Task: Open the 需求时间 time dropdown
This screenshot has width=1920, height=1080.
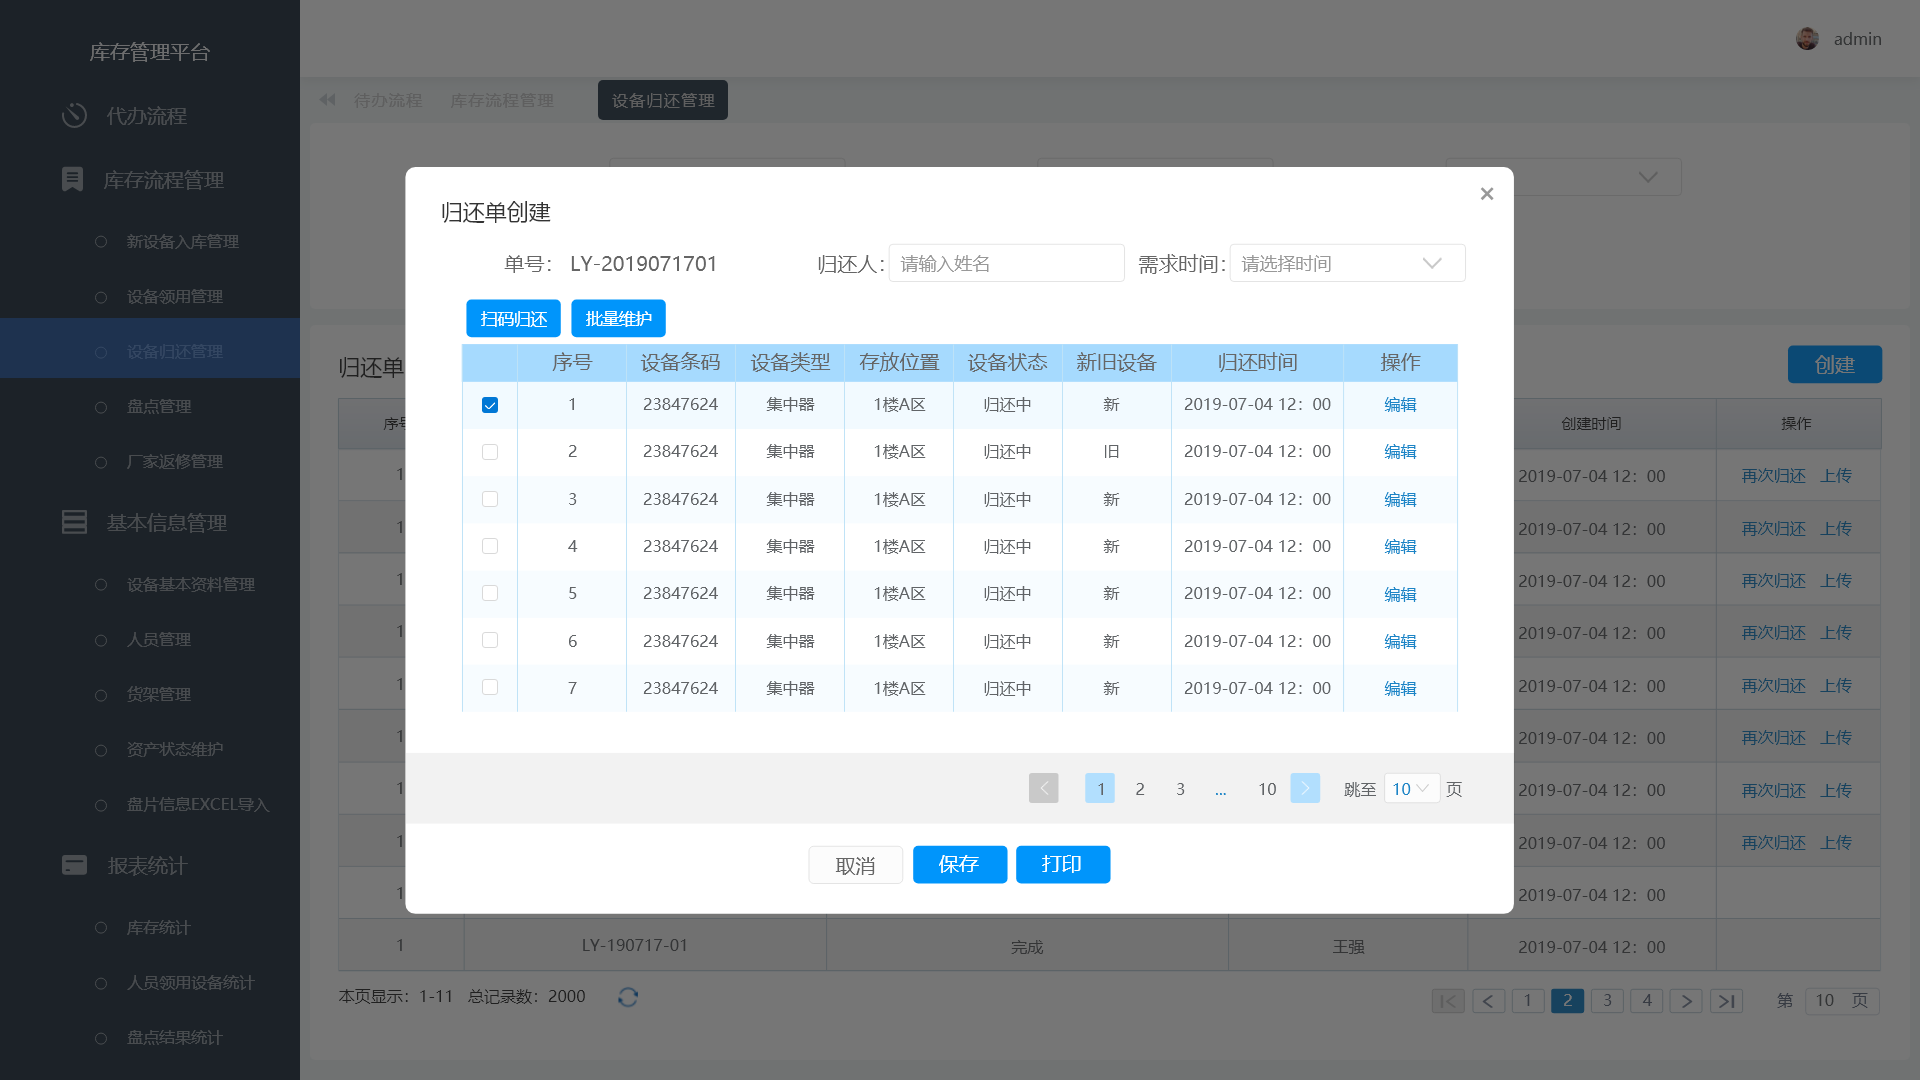Action: pyautogui.click(x=1346, y=263)
